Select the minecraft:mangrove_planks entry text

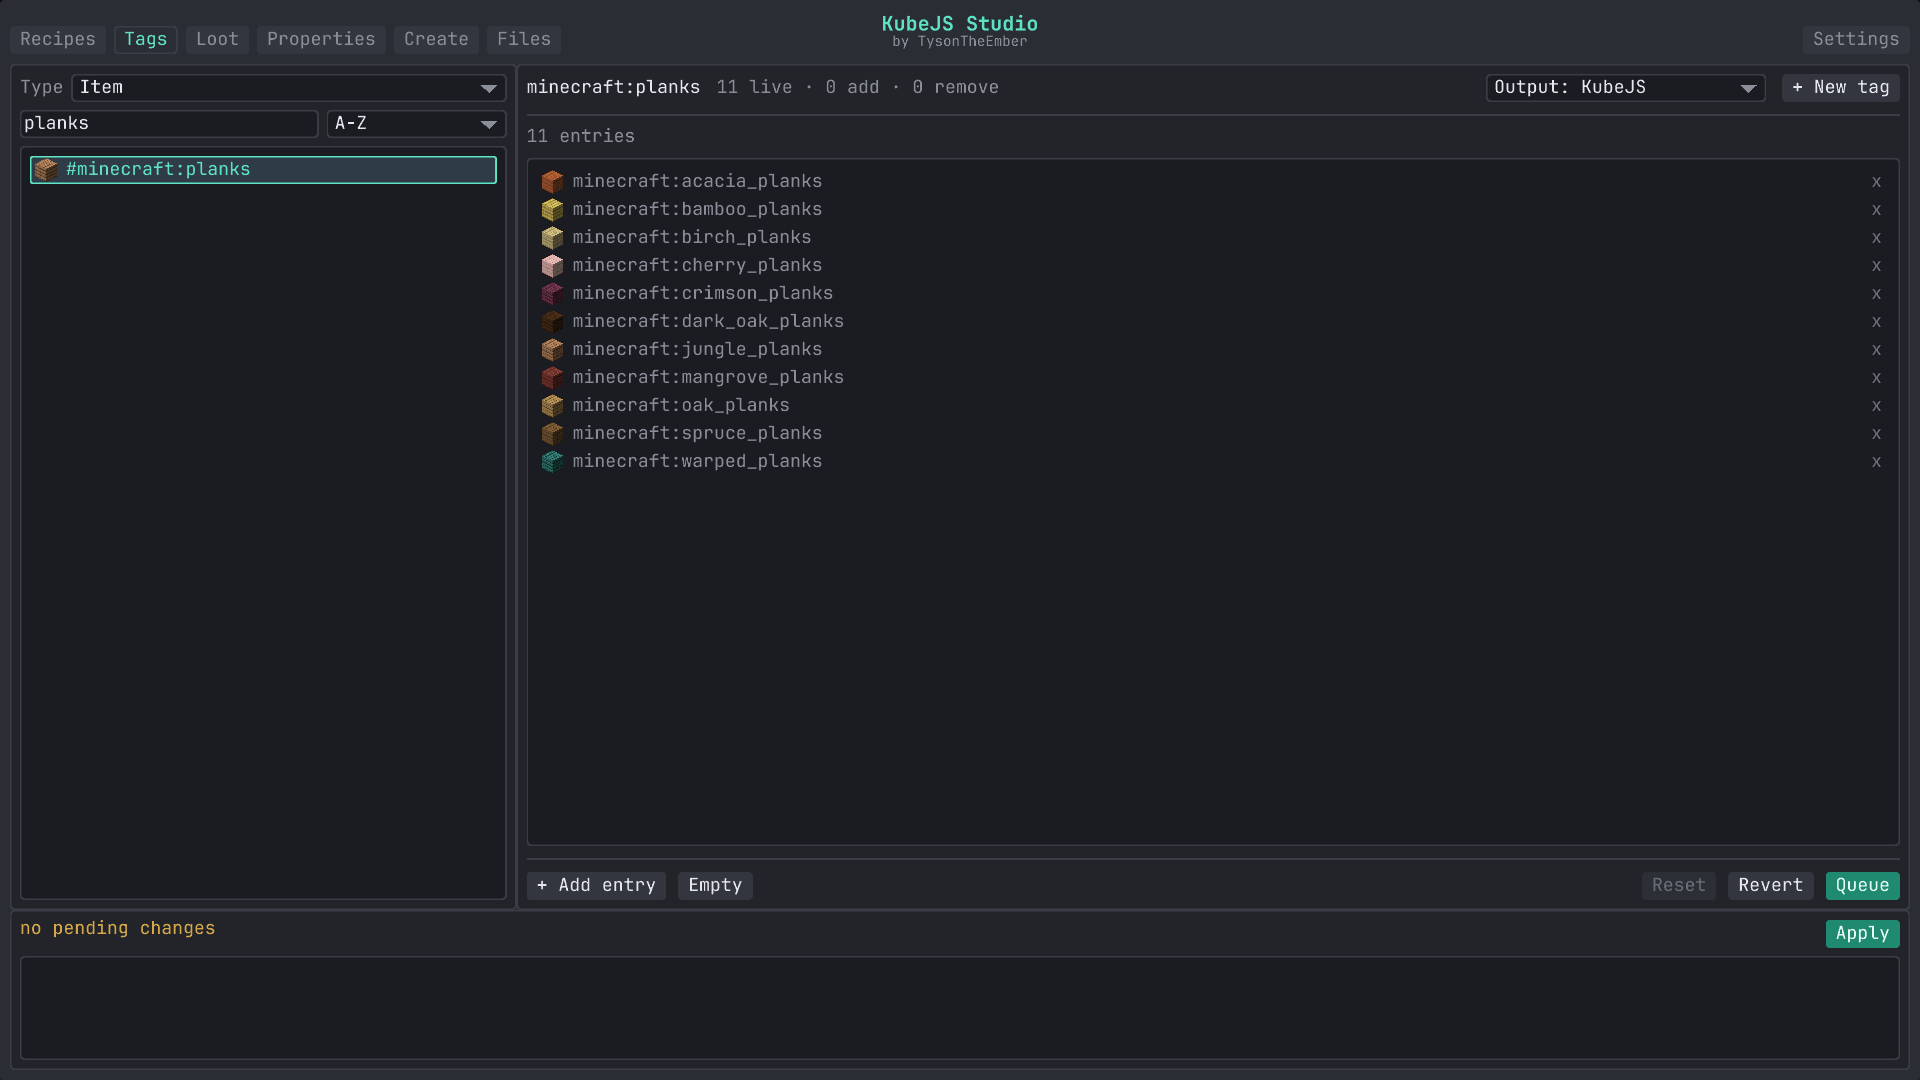(x=708, y=377)
